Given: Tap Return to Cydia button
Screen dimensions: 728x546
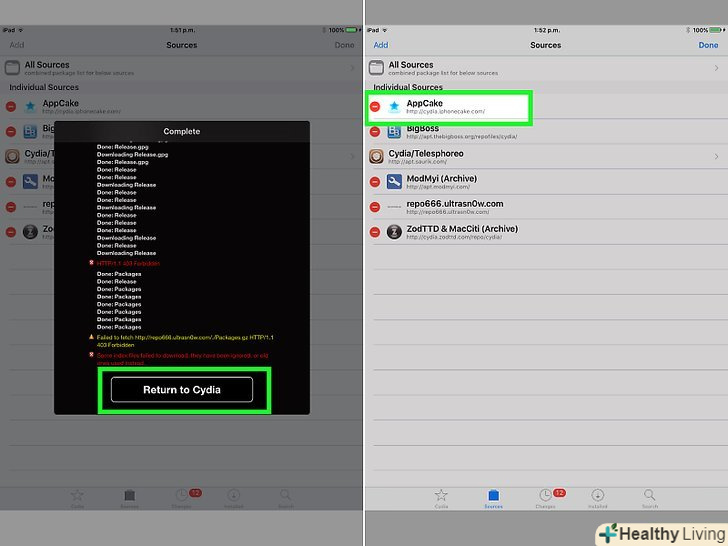Looking at the screenshot, I should 182,390.
